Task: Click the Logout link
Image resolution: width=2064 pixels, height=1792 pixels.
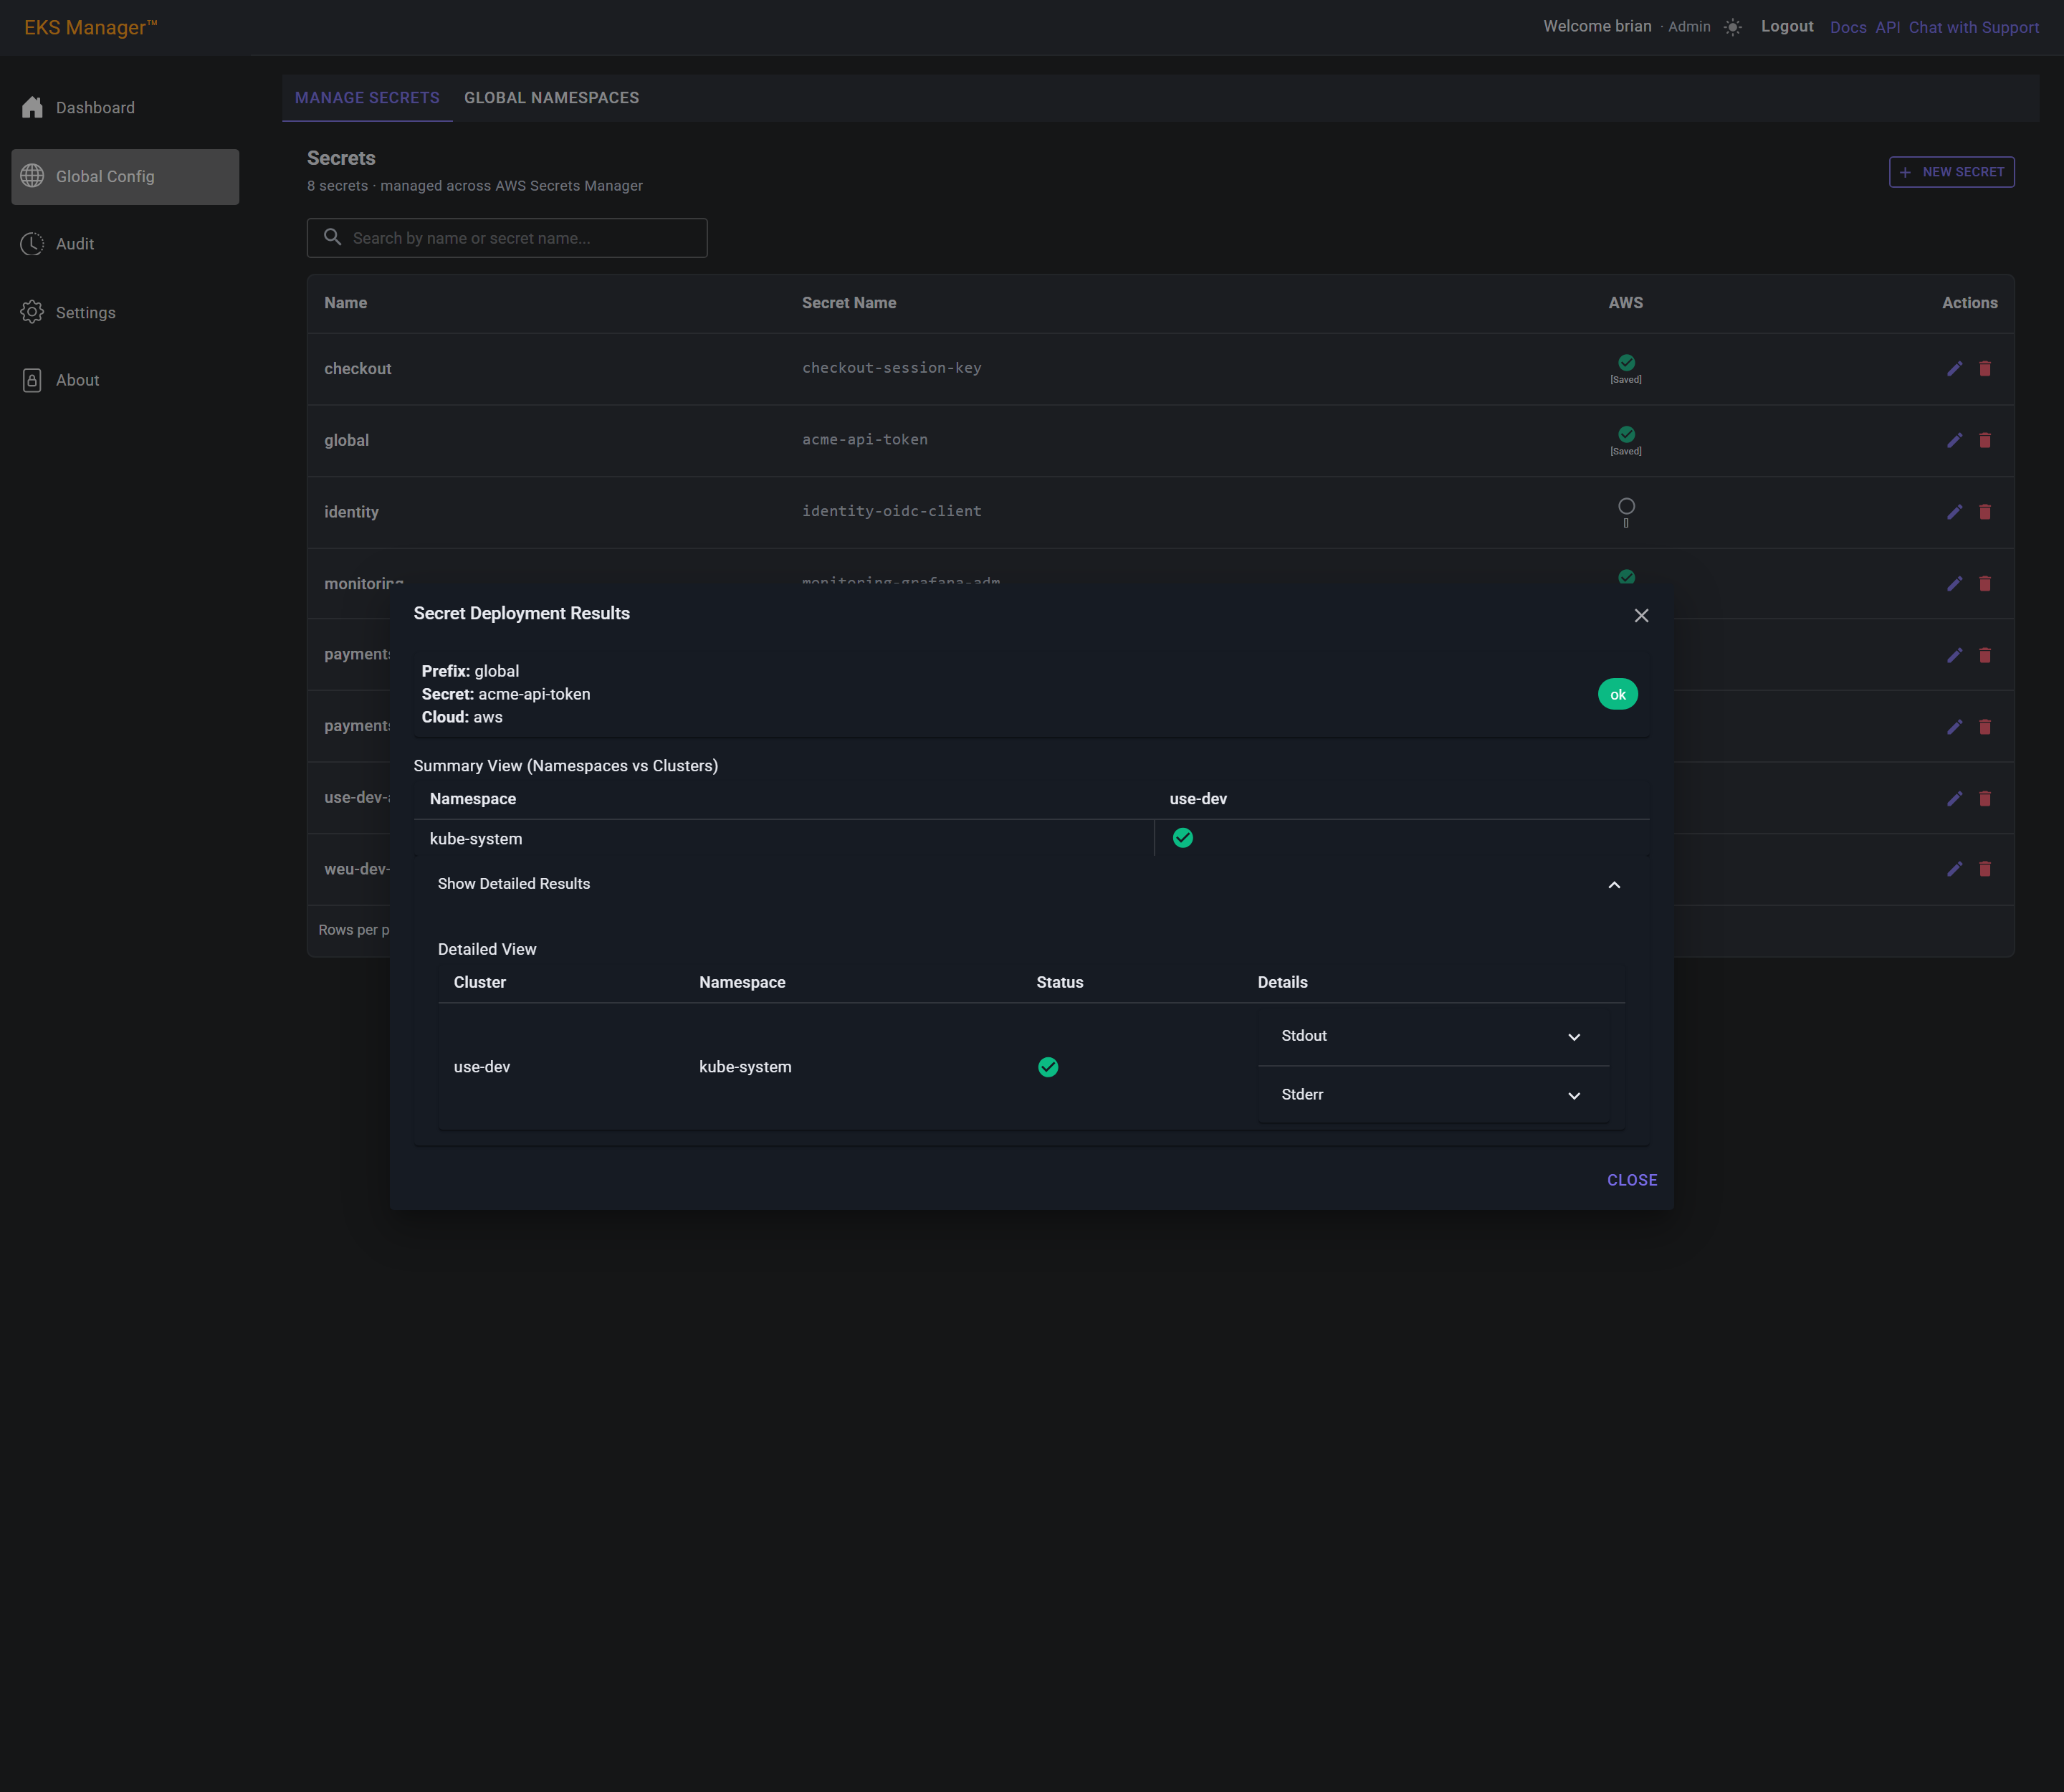Action: click(x=1787, y=27)
